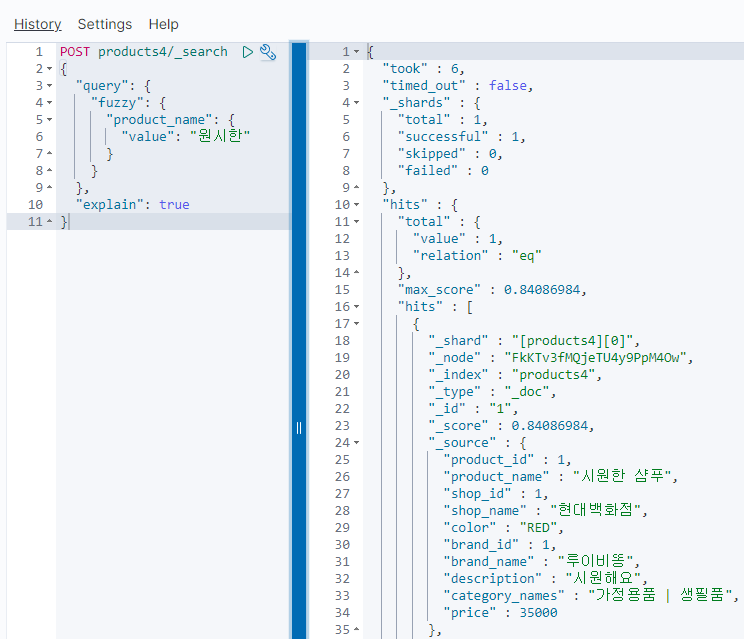The height and width of the screenshot is (639, 744).
Task: Collapse the "product_name" block fold arrow
Action: coord(49,119)
